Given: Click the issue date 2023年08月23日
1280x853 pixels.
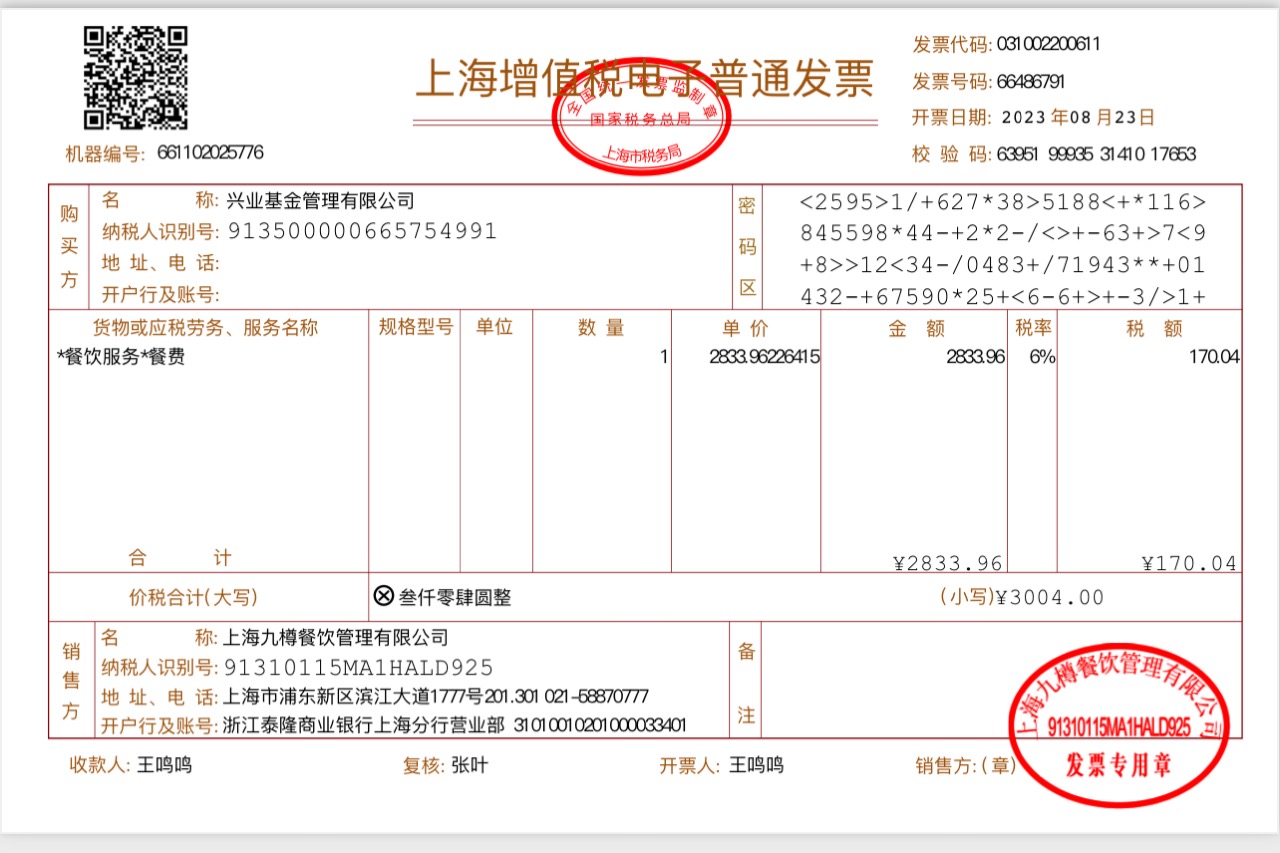Looking at the screenshot, I should click(x=1078, y=118).
